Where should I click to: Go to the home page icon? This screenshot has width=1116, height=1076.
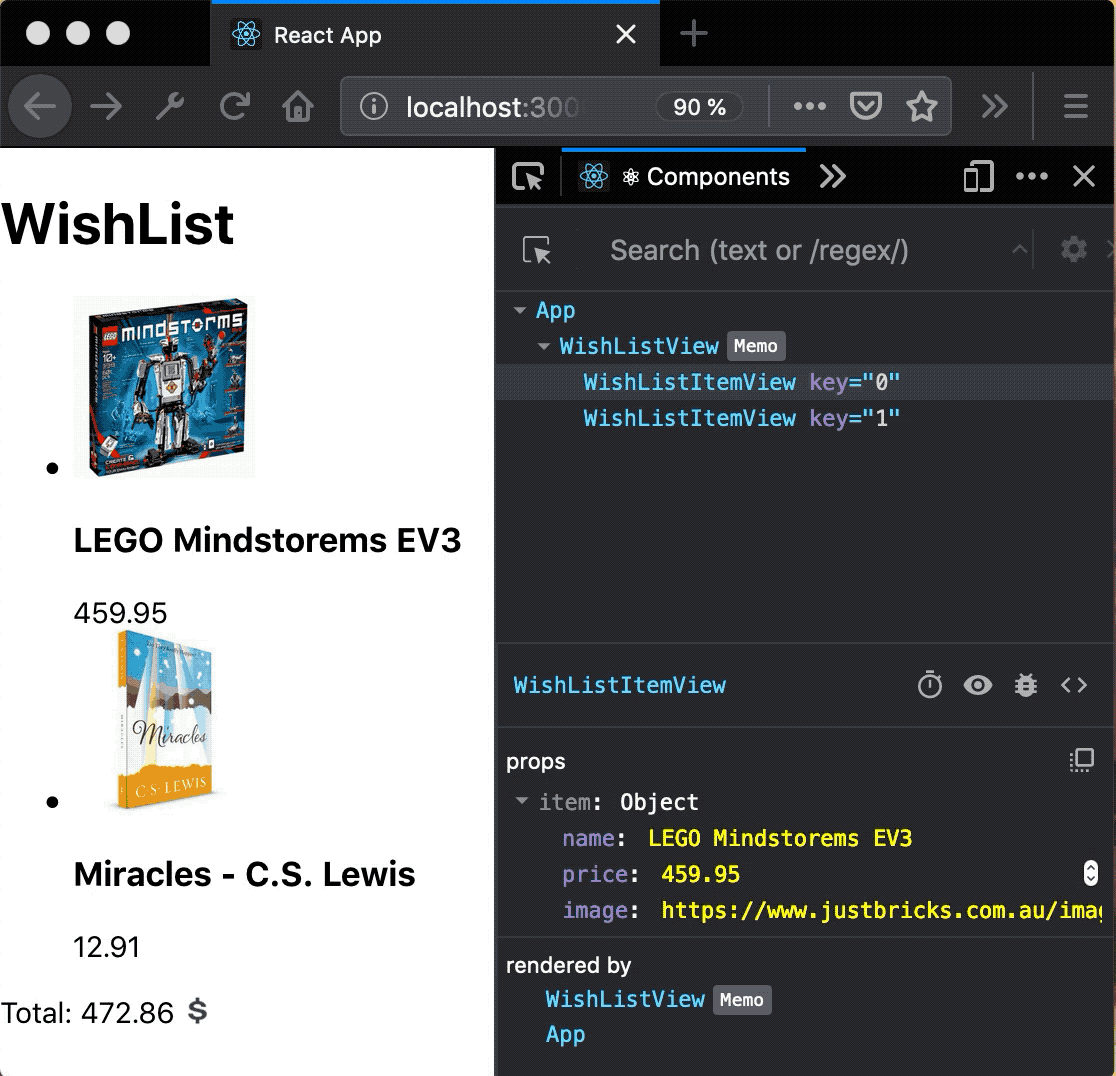pos(298,107)
